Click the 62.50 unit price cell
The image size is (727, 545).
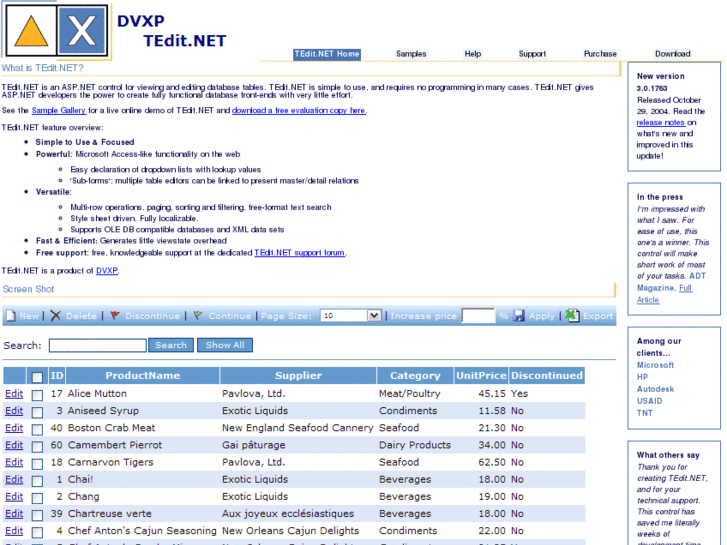point(492,462)
